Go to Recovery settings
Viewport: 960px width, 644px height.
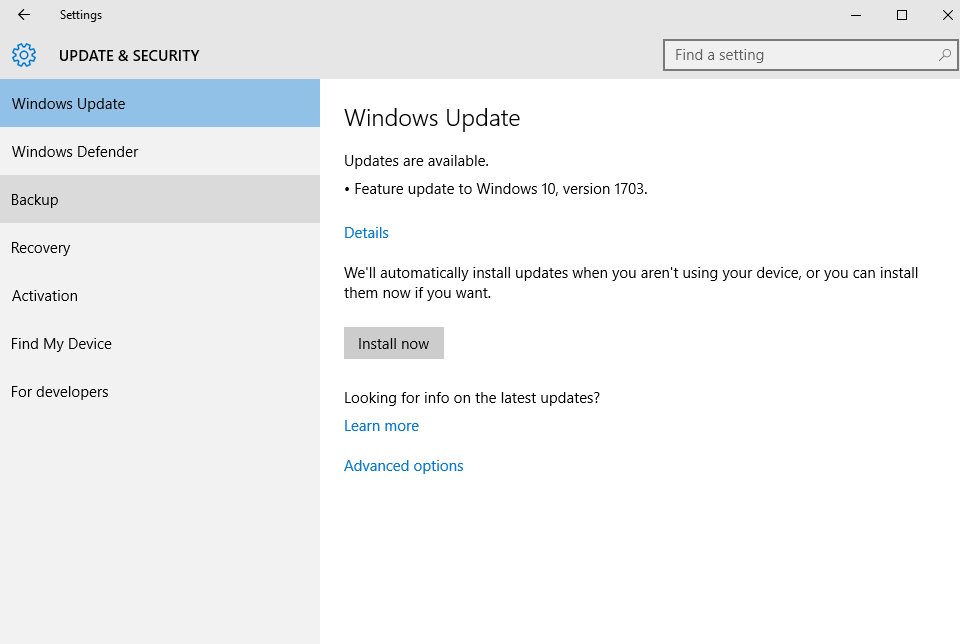click(160, 247)
